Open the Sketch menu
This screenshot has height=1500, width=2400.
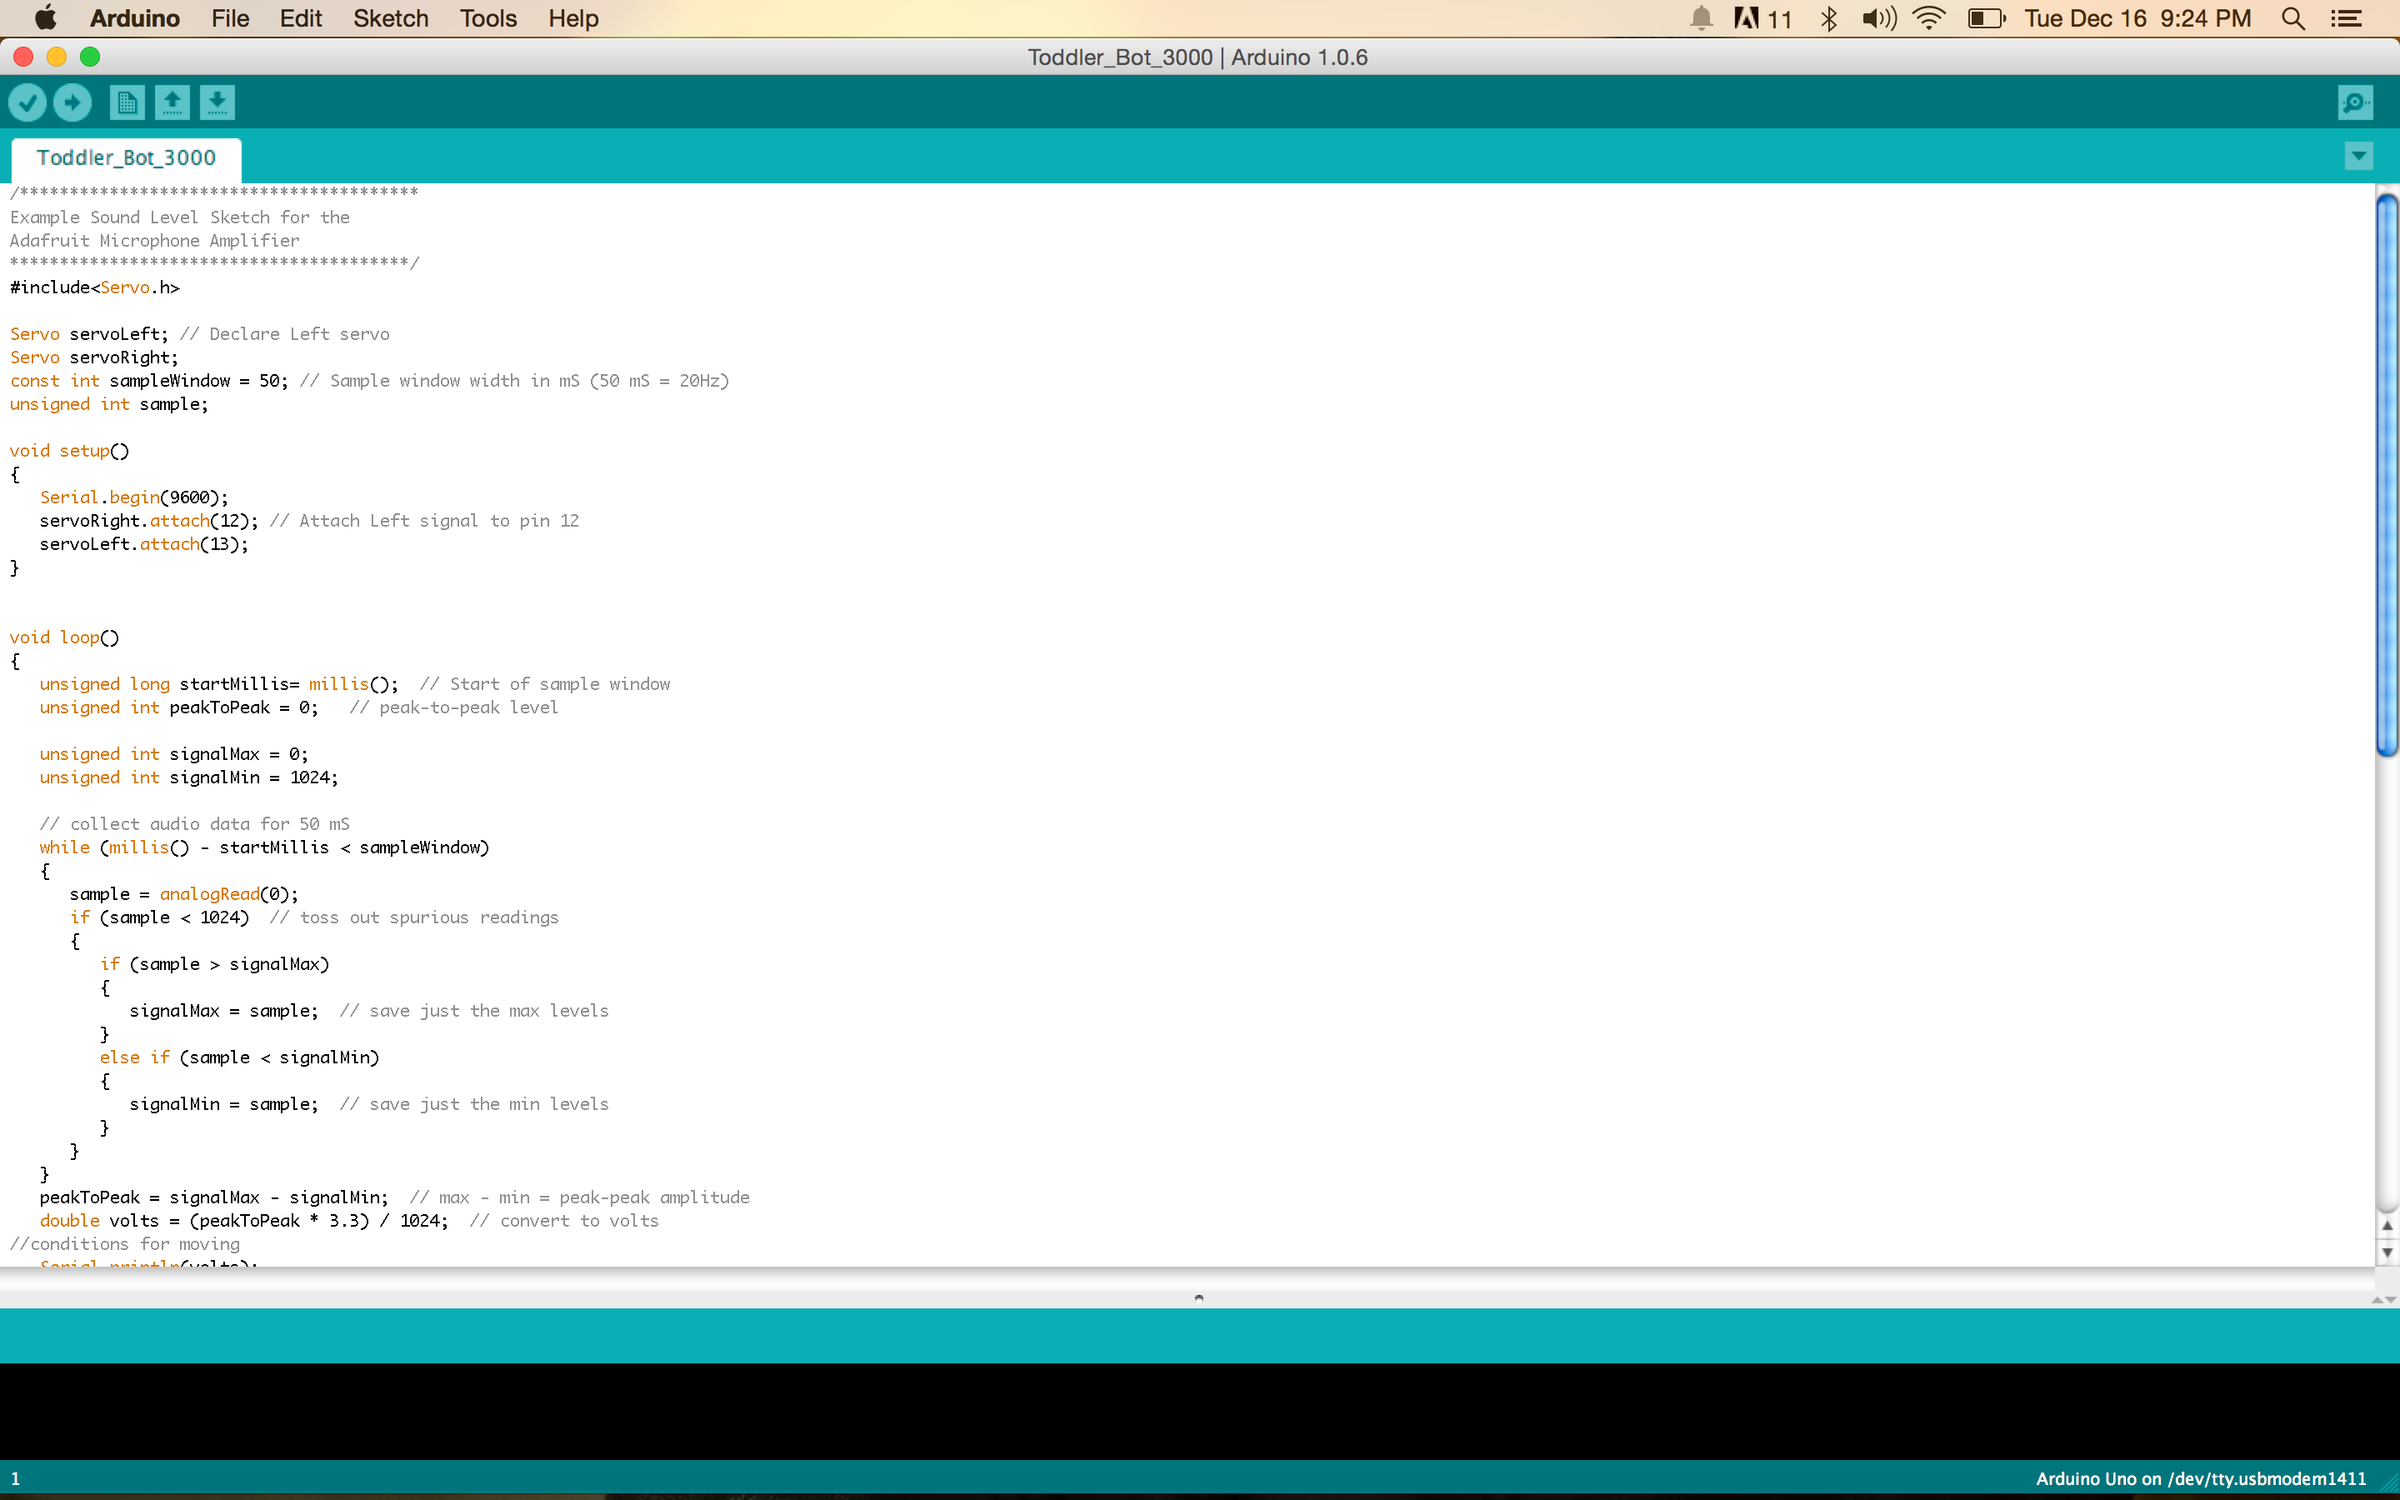pos(390,19)
